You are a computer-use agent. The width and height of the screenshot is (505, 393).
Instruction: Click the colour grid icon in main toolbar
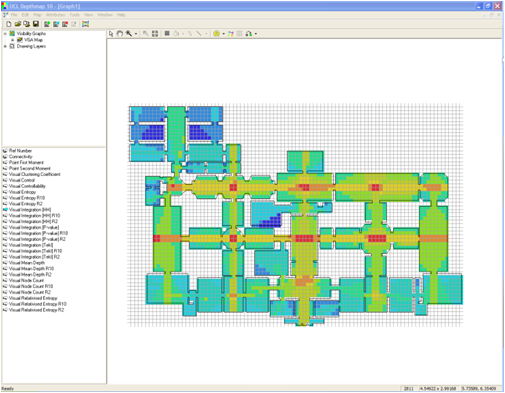click(86, 24)
